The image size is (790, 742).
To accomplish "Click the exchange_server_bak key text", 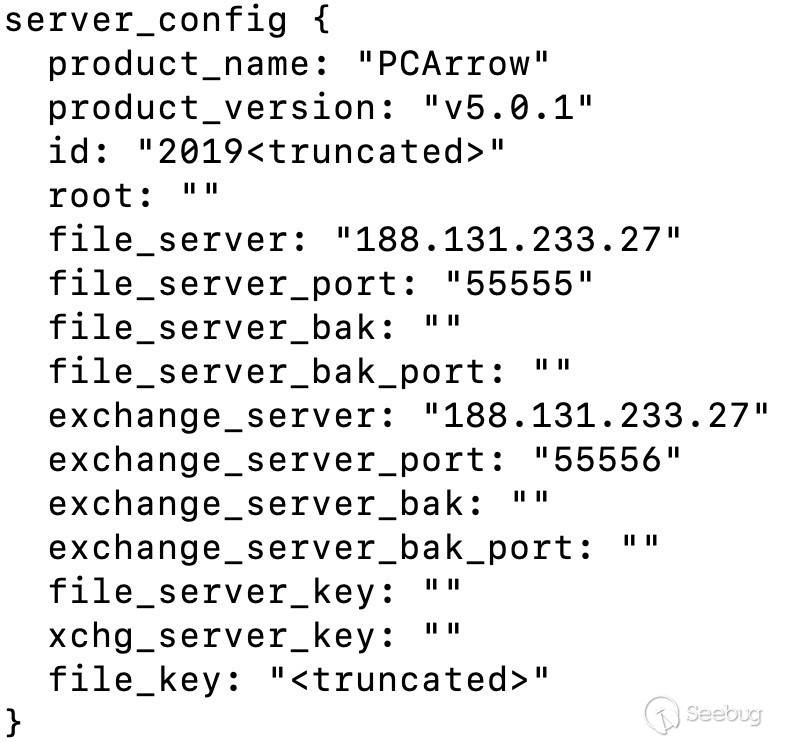I will tap(267, 505).
